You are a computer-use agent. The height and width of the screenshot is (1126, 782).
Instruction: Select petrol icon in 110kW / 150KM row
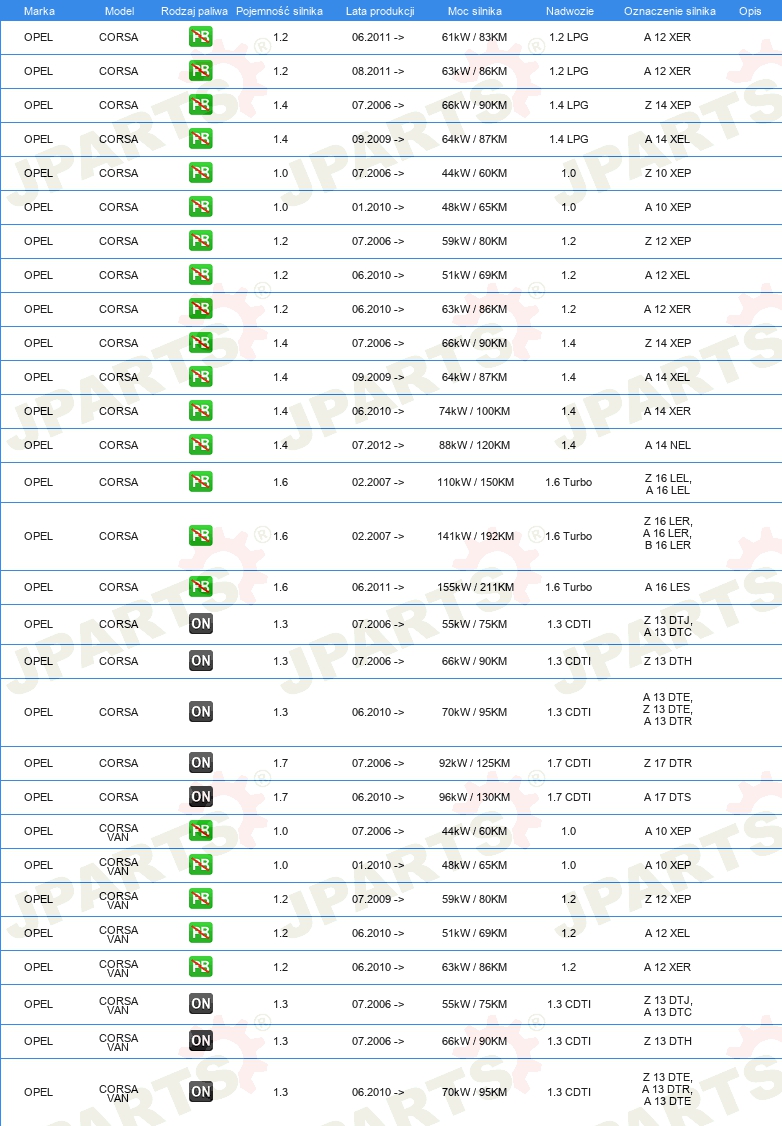200,482
